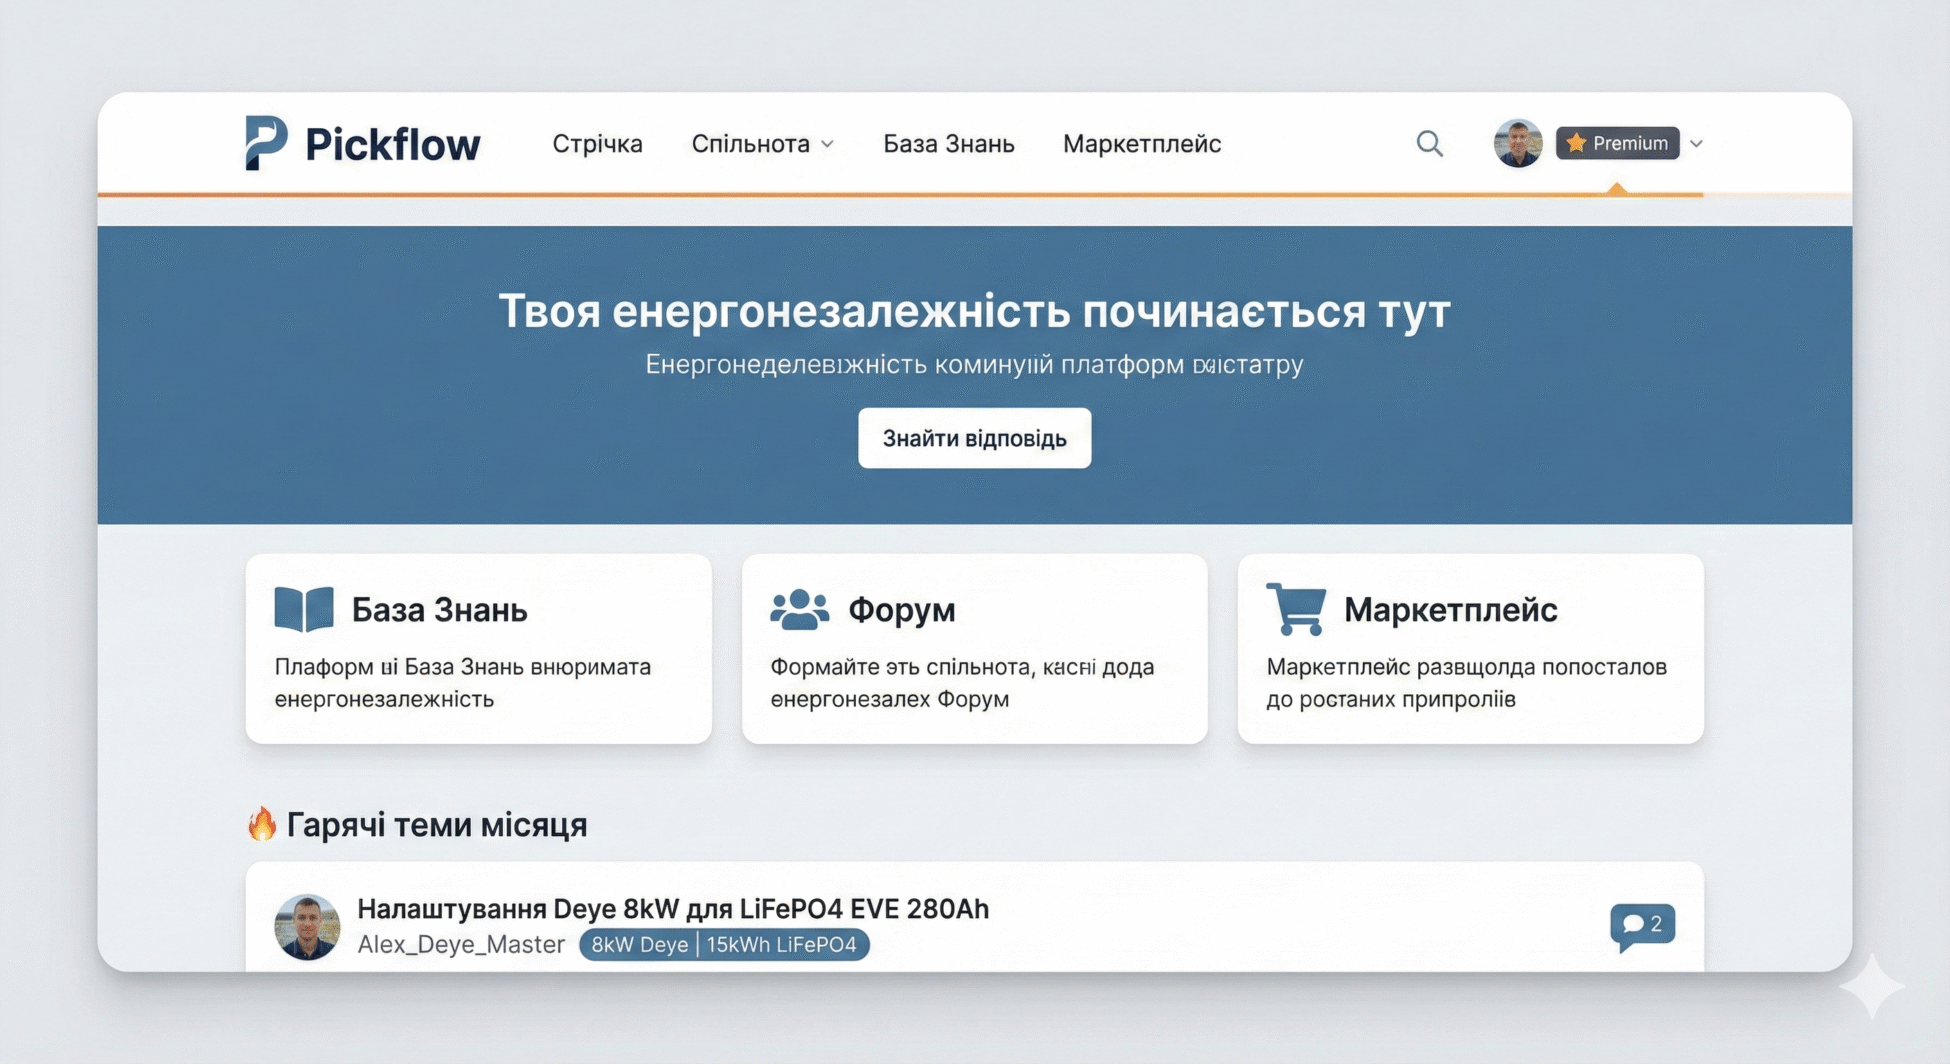This screenshot has width=1950, height=1064.
Task: Click the open book Knowledge Base icon
Action: [304, 609]
